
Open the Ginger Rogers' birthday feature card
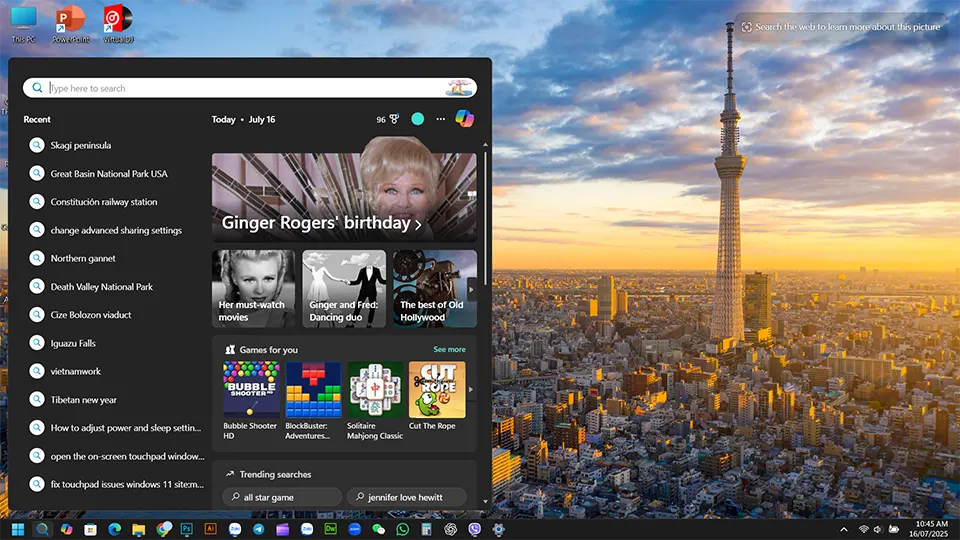coord(344,197)
